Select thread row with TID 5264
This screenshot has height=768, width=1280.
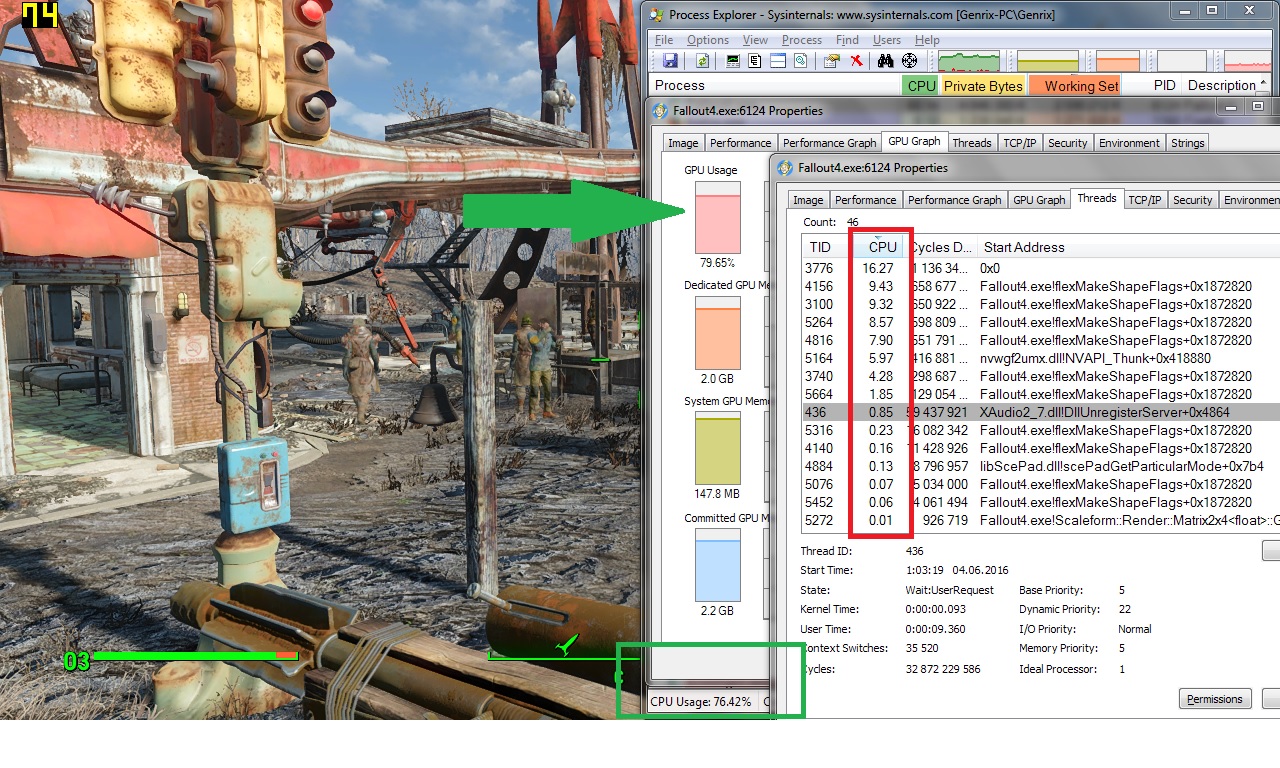1041,322
